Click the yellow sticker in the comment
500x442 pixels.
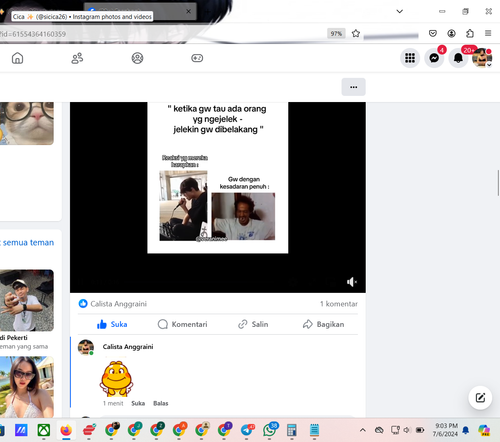pos(116,379)
